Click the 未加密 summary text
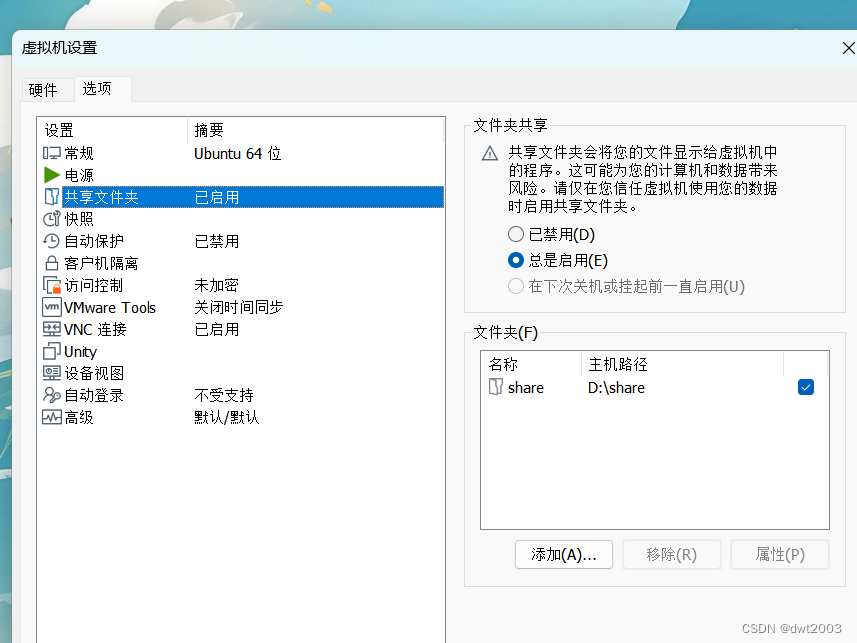Screen dimensions: 857x643 point(216,285)
